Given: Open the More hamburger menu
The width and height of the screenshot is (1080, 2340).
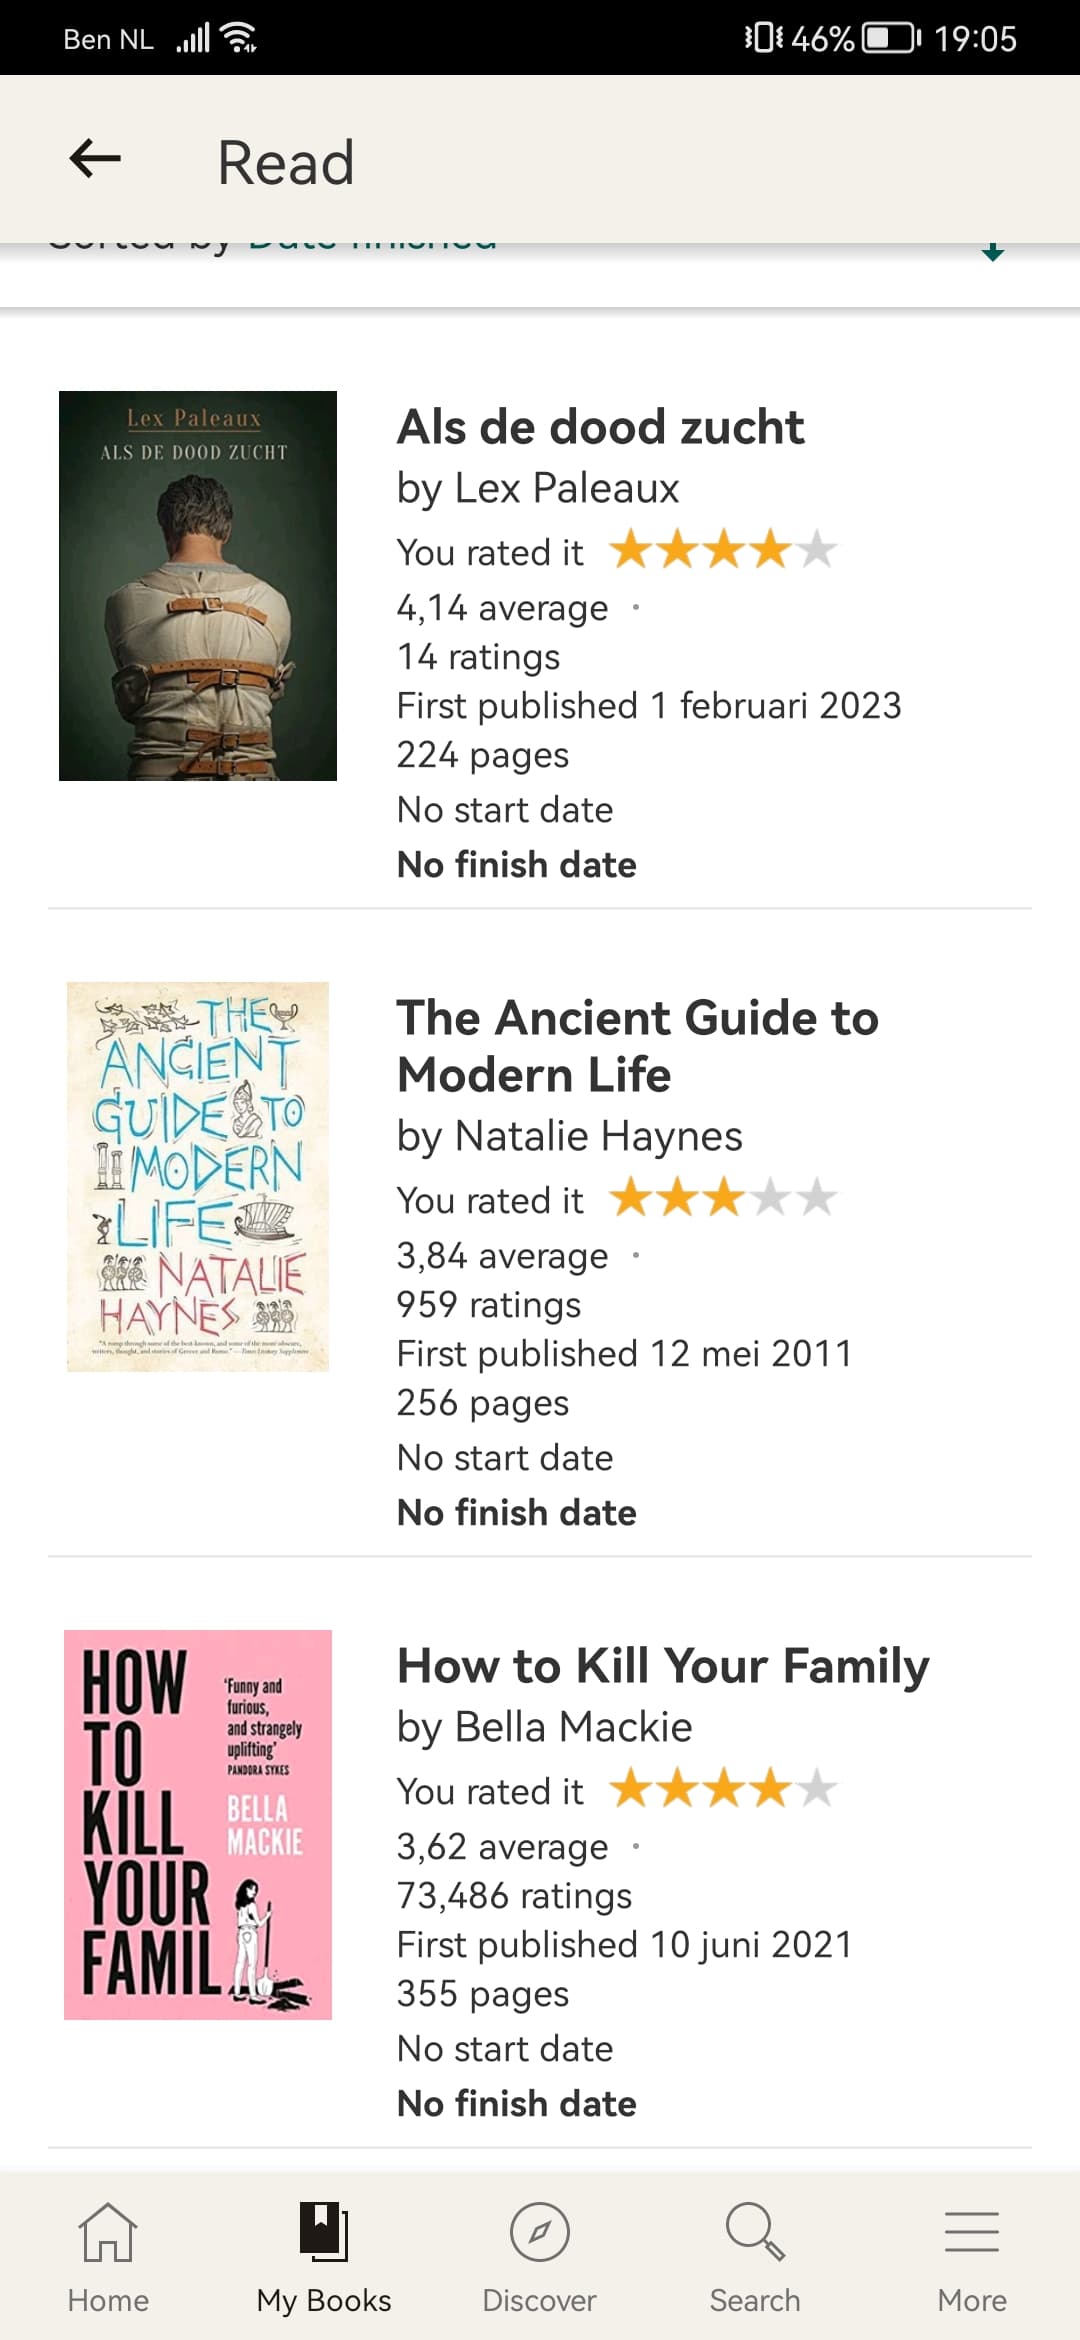Looking at the screenshot, I should (972, 2231).
